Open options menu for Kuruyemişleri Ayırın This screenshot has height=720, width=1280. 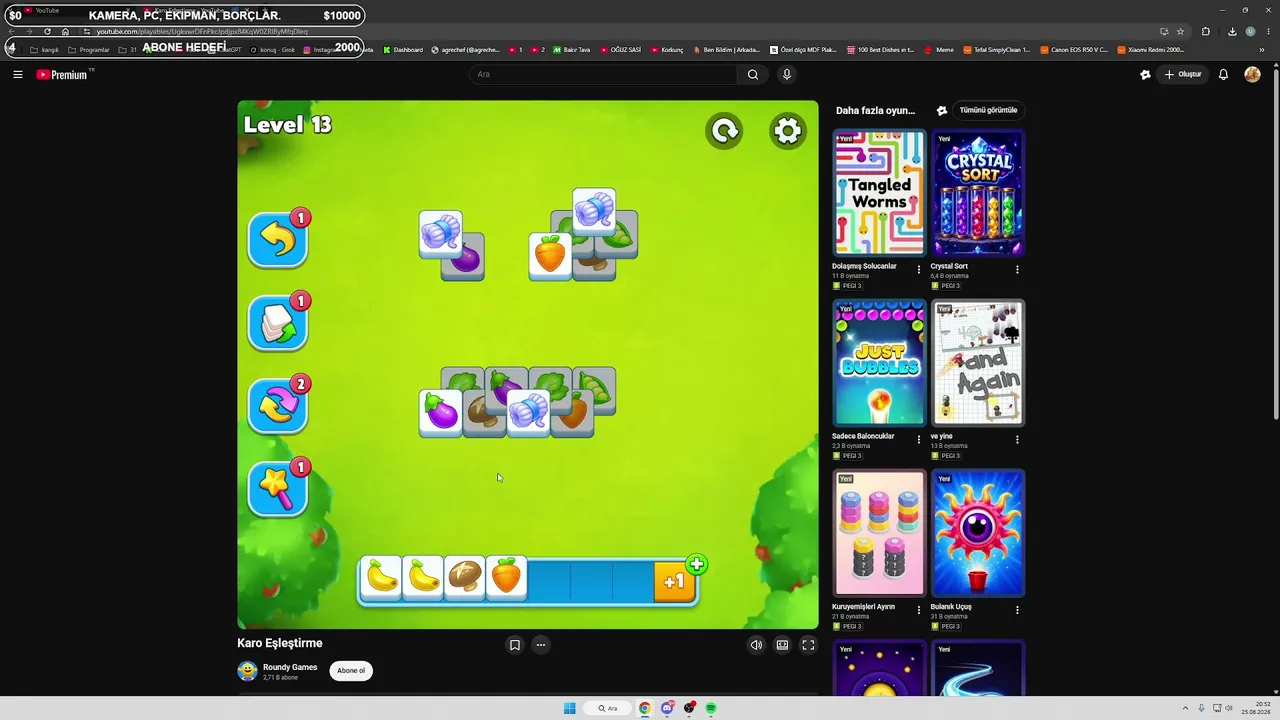tap(919, 610)
